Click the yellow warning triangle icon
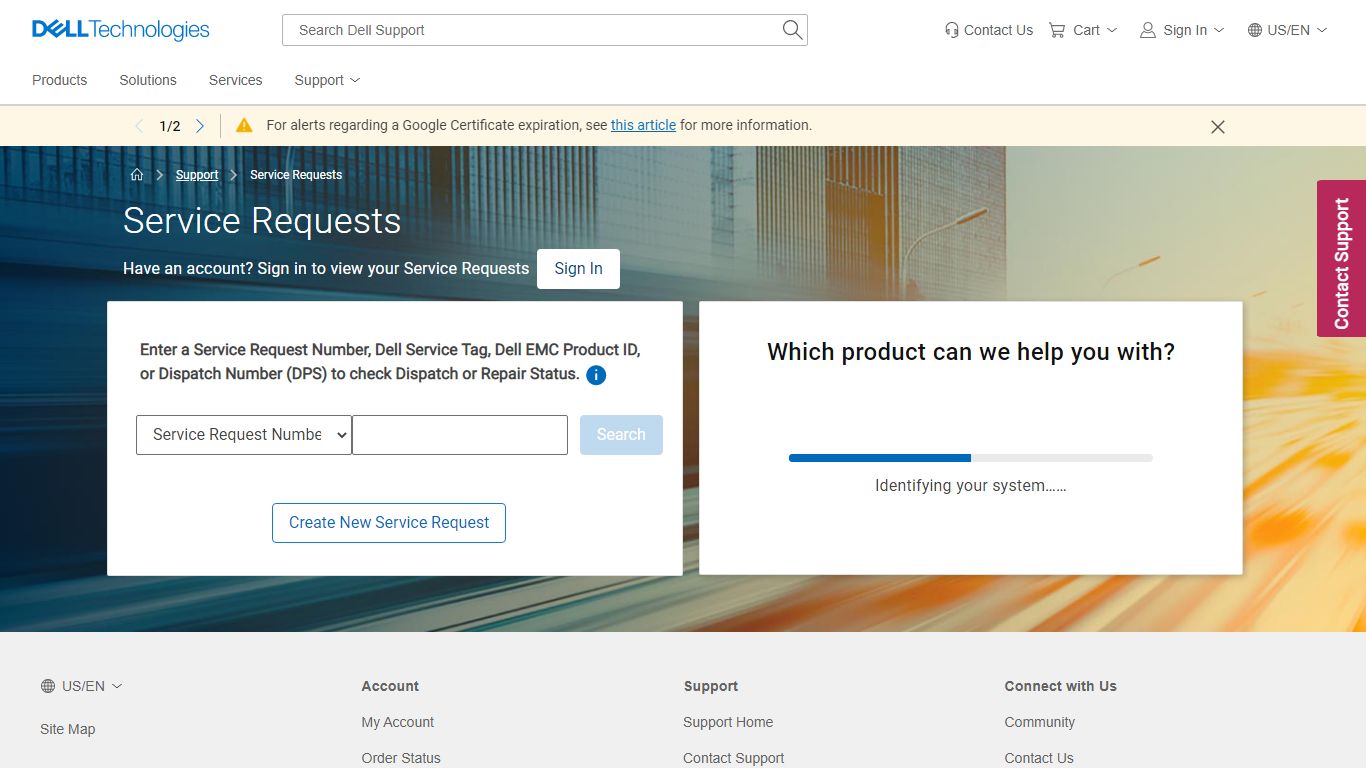Screen dimensions: 1366x768 244,125
